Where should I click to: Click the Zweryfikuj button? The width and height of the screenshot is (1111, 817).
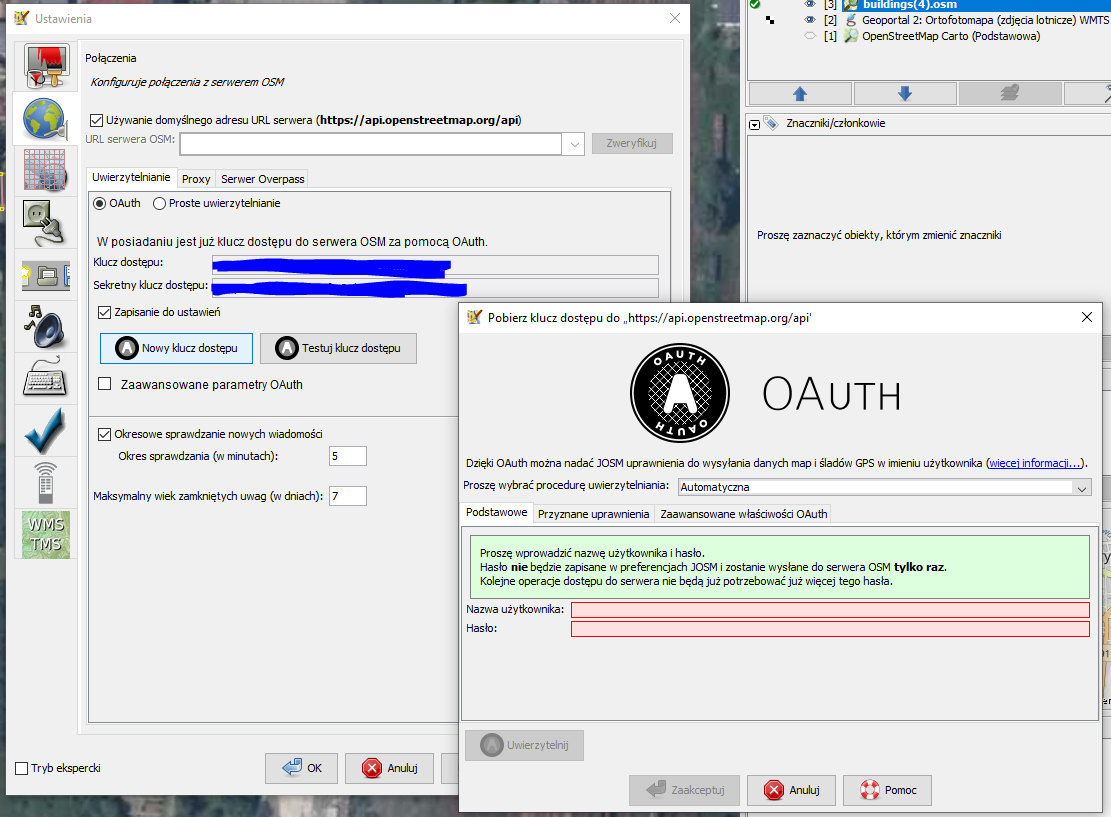[631, 144]
